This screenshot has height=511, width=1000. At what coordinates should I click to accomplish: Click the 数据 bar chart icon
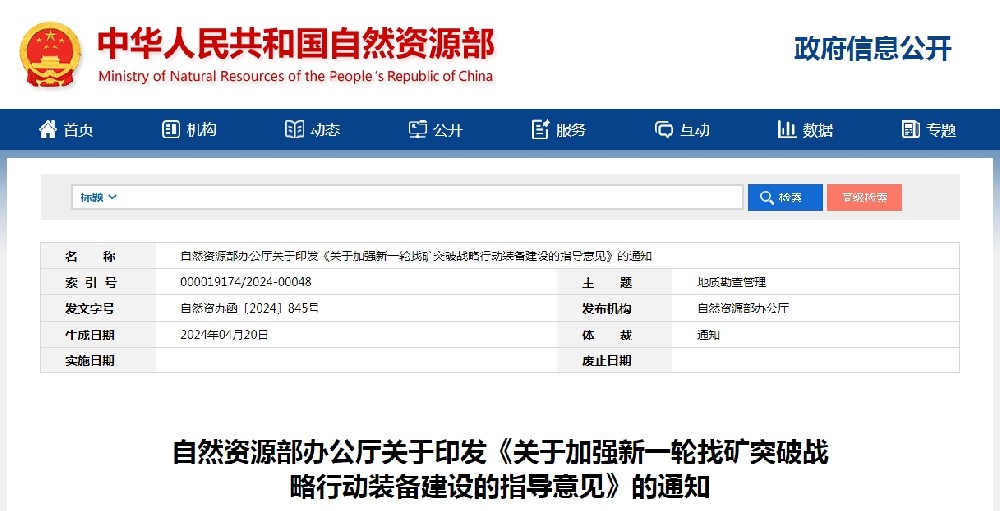click(x=787, y=130)
